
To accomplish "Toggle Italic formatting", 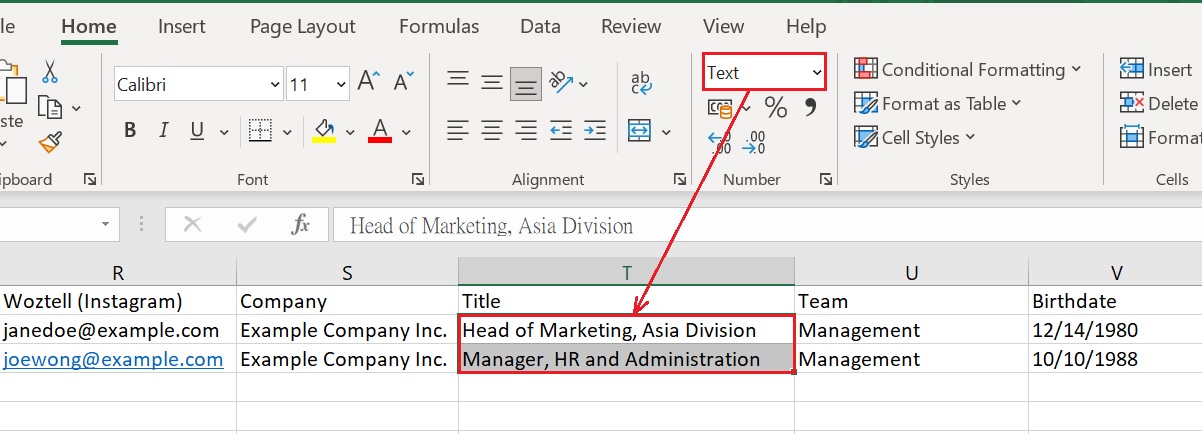I will (x=163, y=131).
